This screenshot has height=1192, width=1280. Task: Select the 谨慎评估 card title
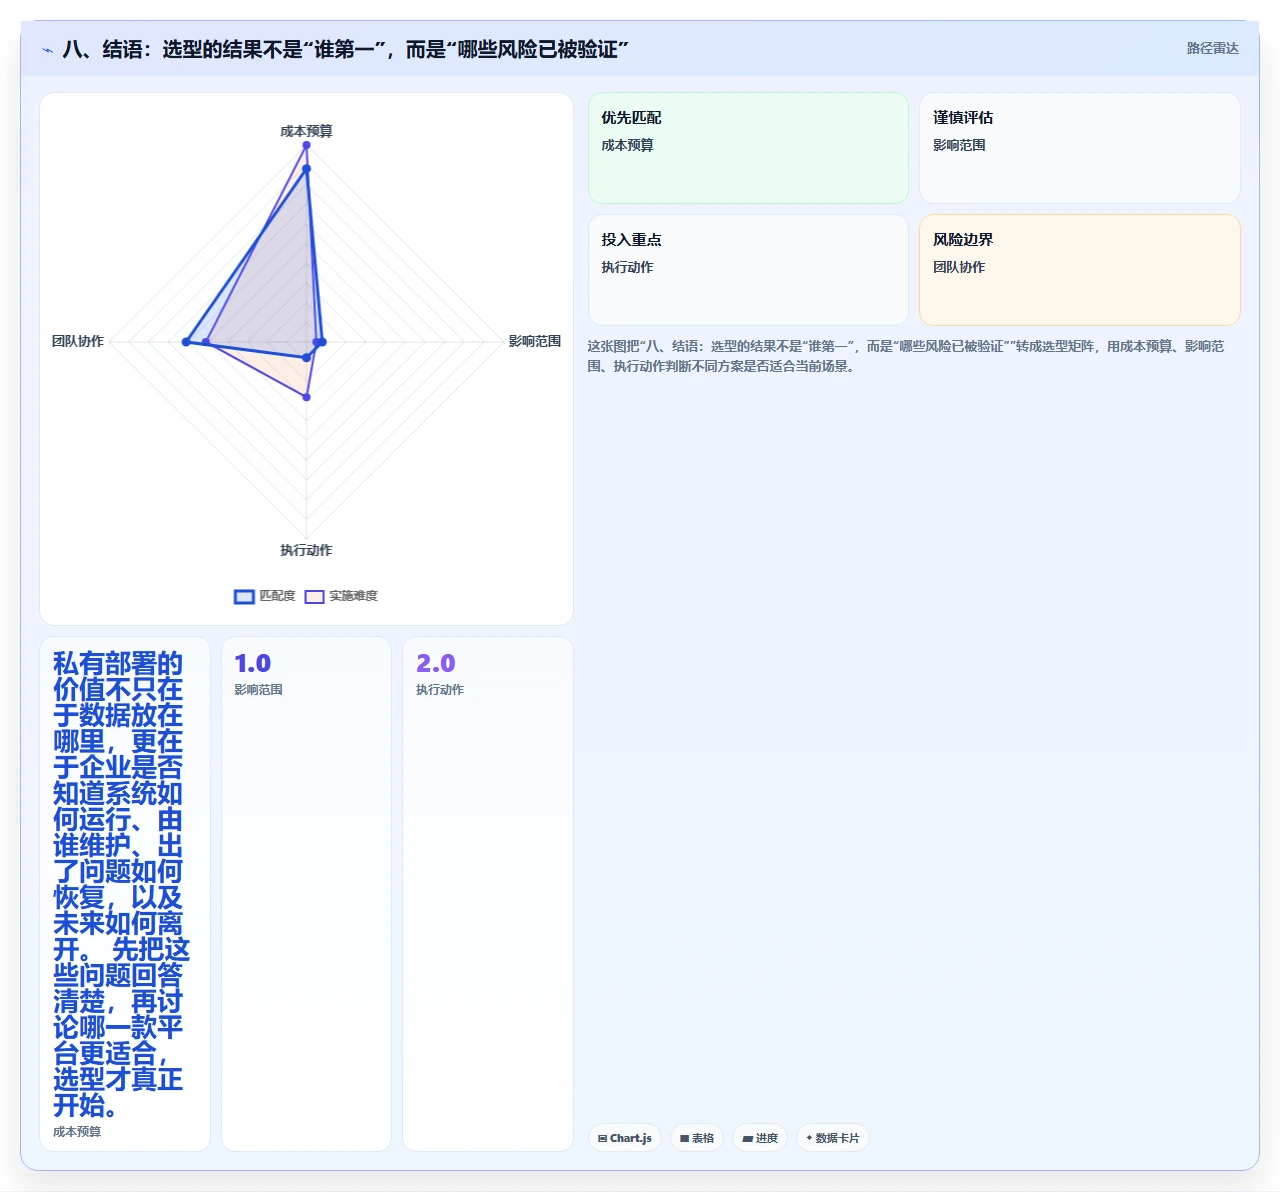[x=963, y=118]
